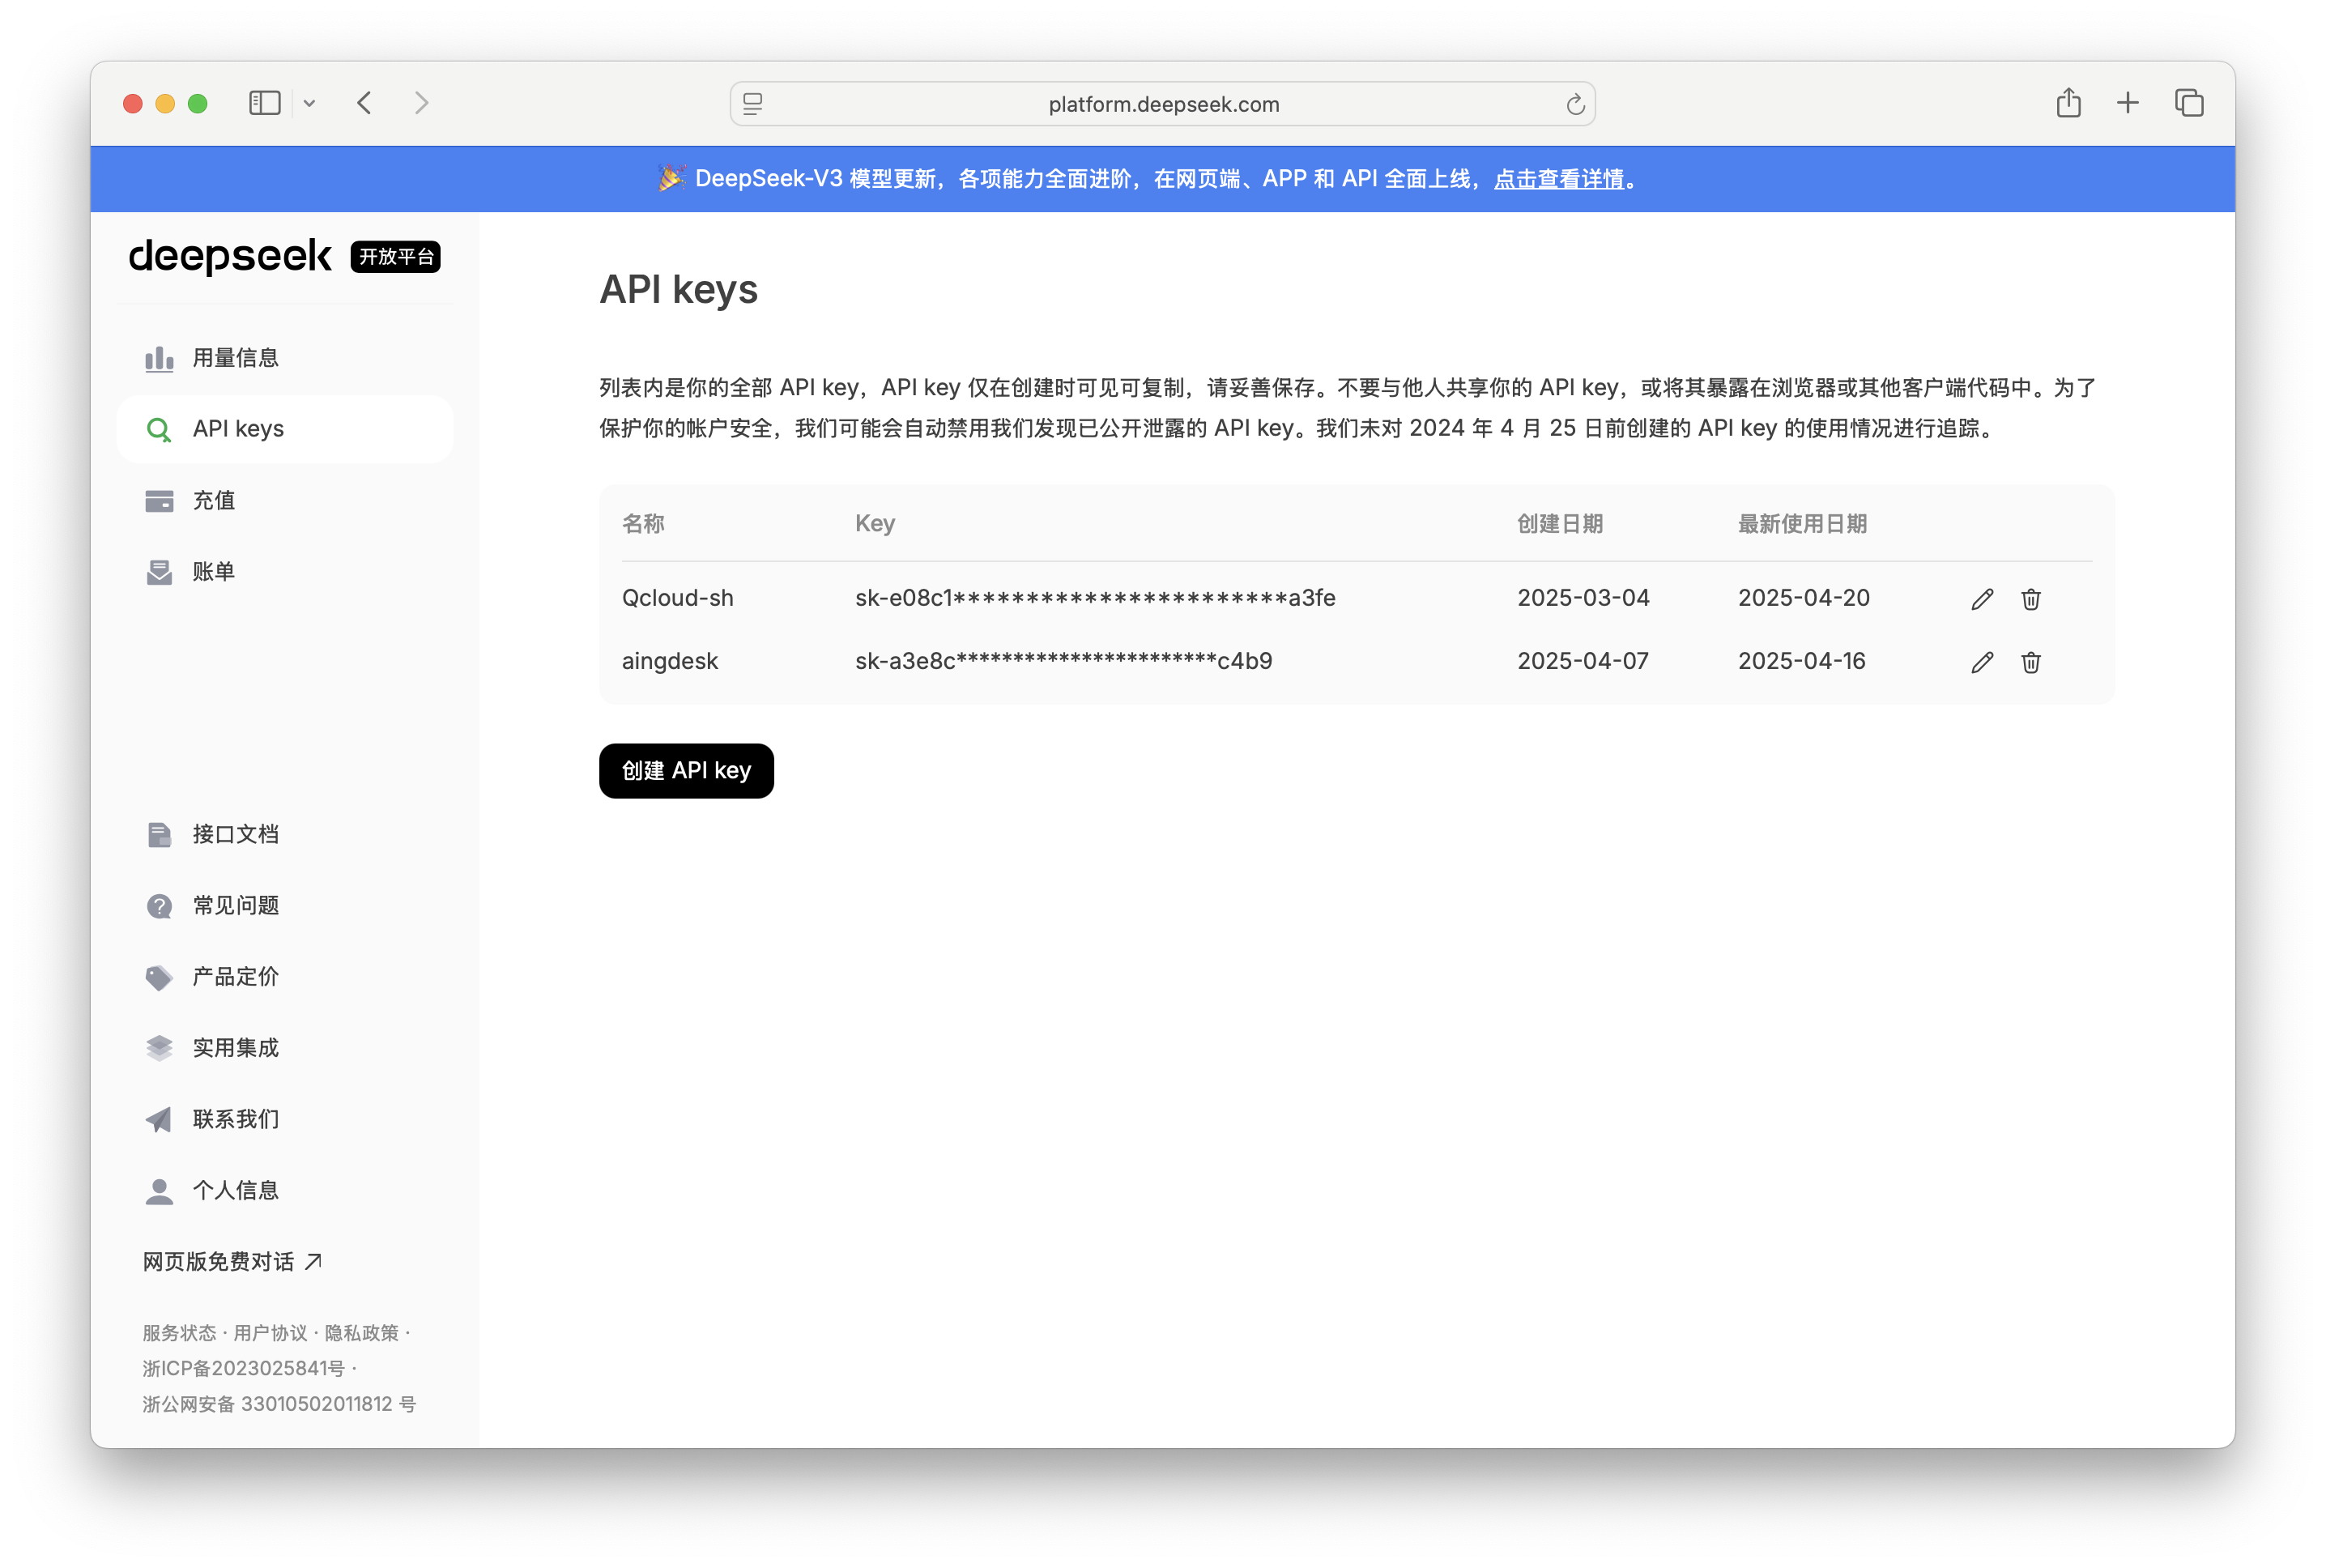2326x1568 pixels.
Task: Open the 点击查看详情 announcement link
Action: click(1560, 179)
